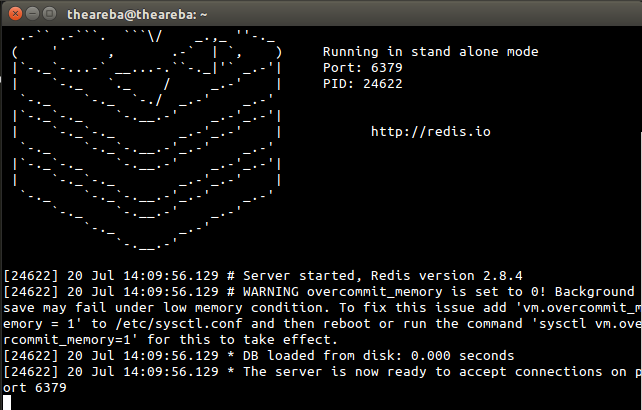642x410 pixels.
Task: Select the 'Port: 6379' line
Action: (x=362, y=68)
